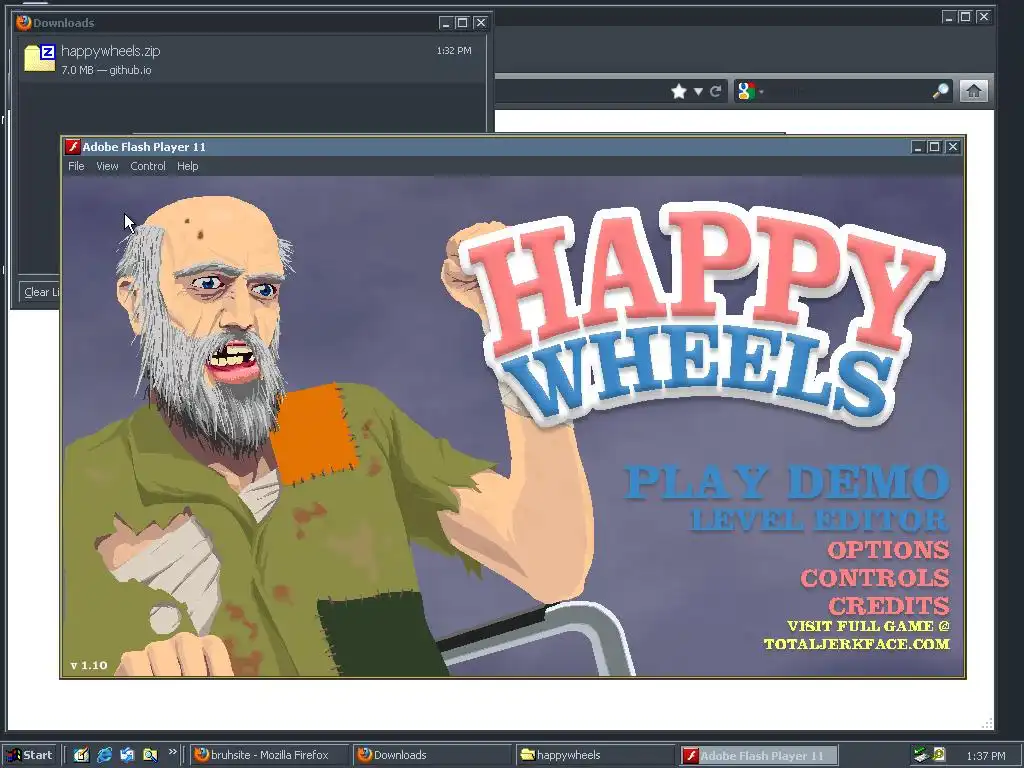Screen dimensions: 1024x768
Task: Expand the Firefox URL history dropdown arrow
Action: click(698, 91)
